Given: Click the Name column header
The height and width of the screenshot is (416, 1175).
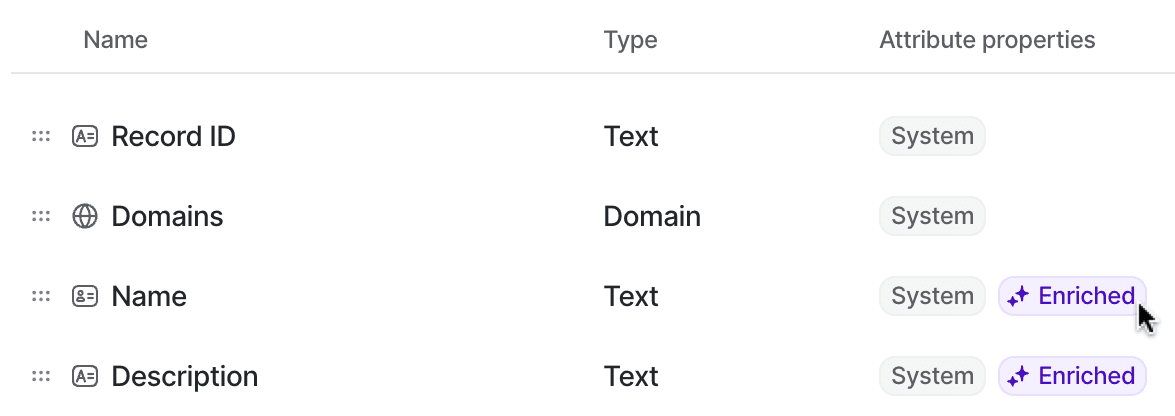Looking at the screenshot, I should [115, 40].
